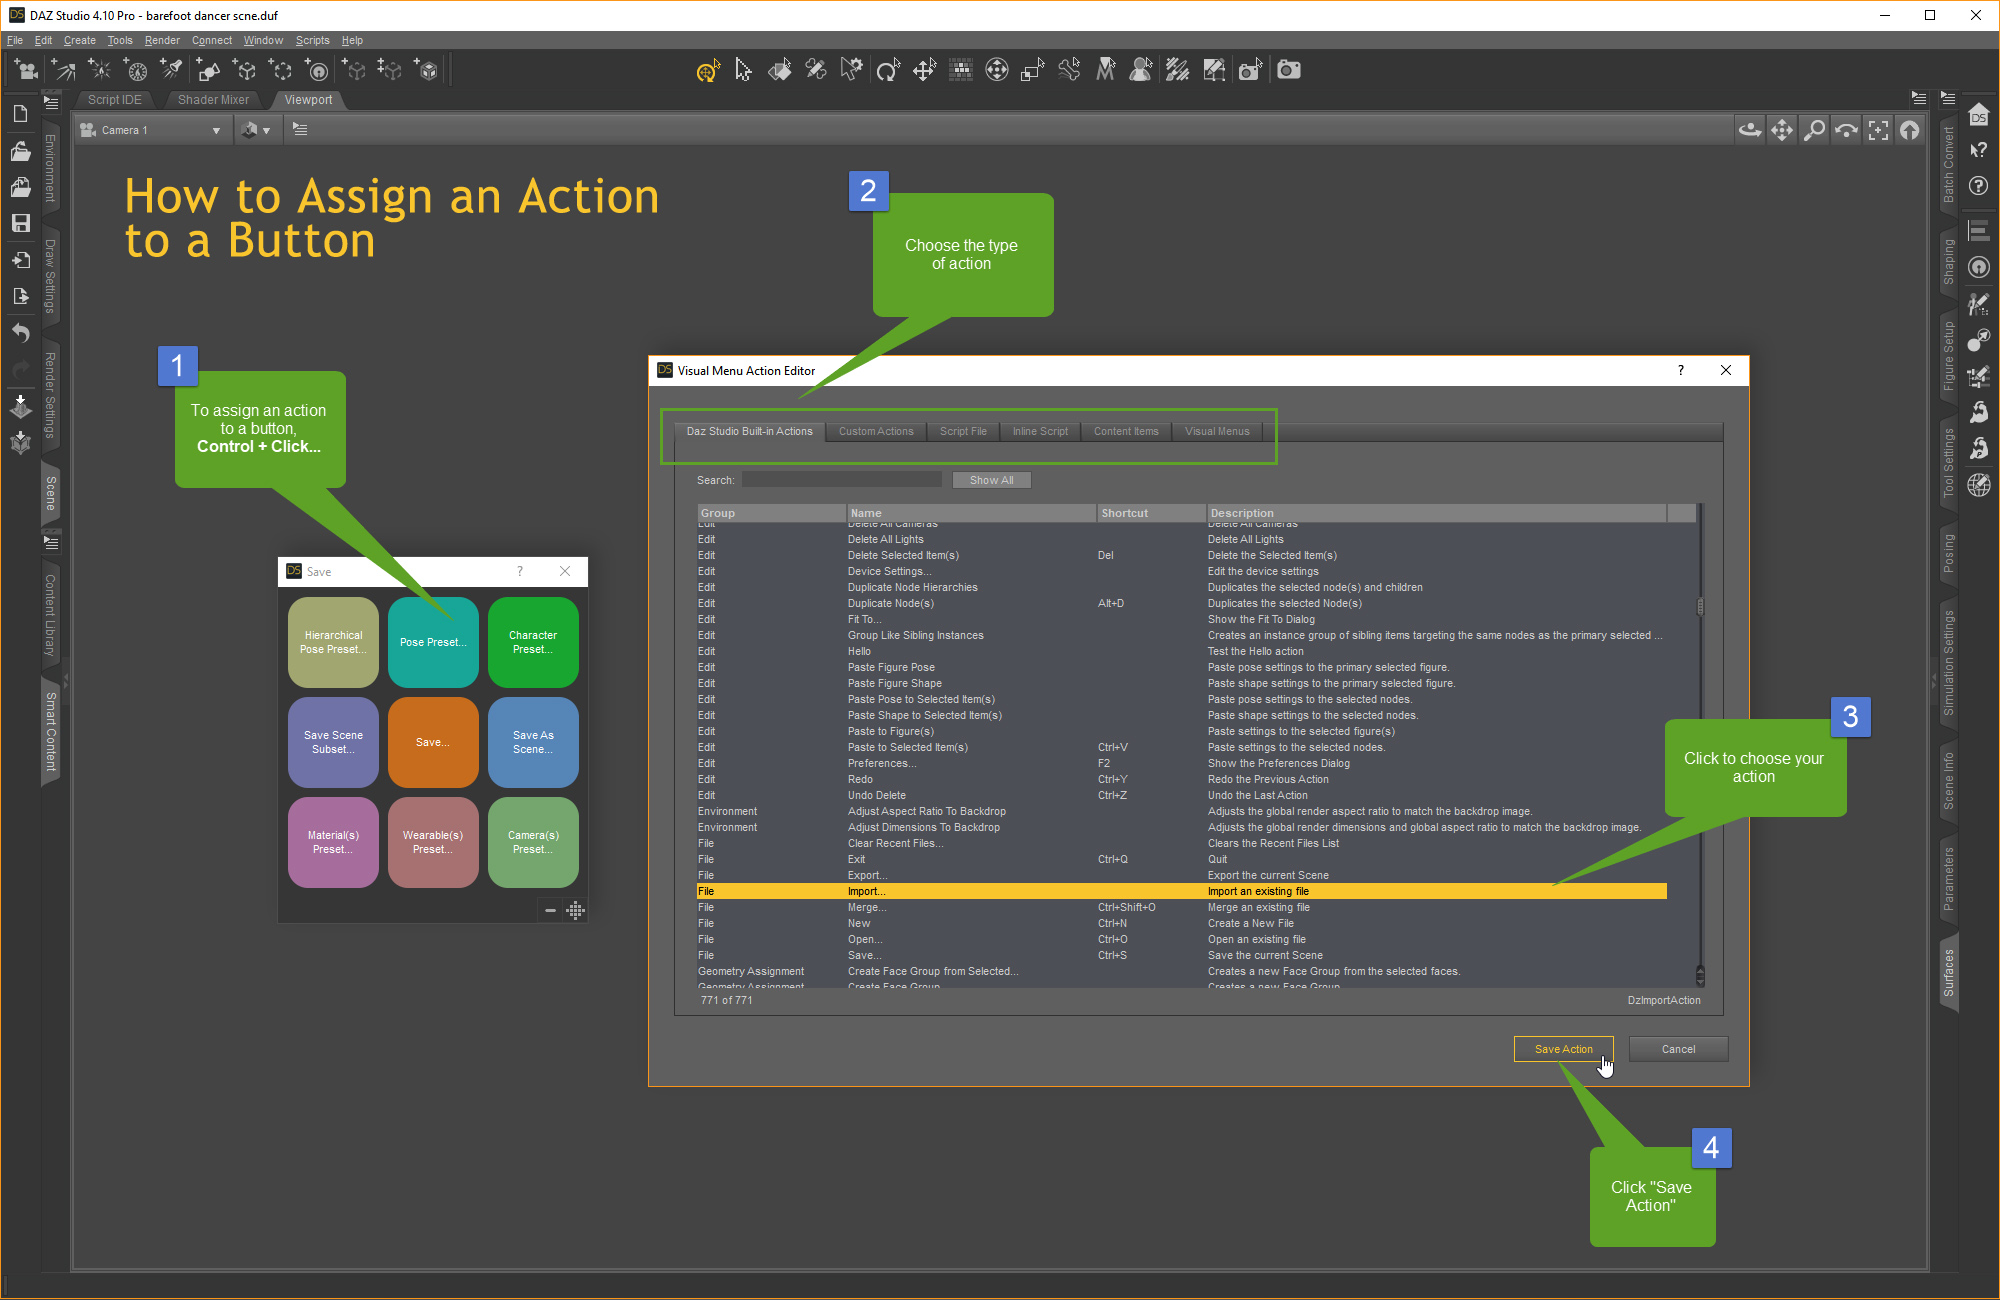Select the Rotate tool in toolbar
Screen dimensions: 2000x1300
tap(887, 70)
